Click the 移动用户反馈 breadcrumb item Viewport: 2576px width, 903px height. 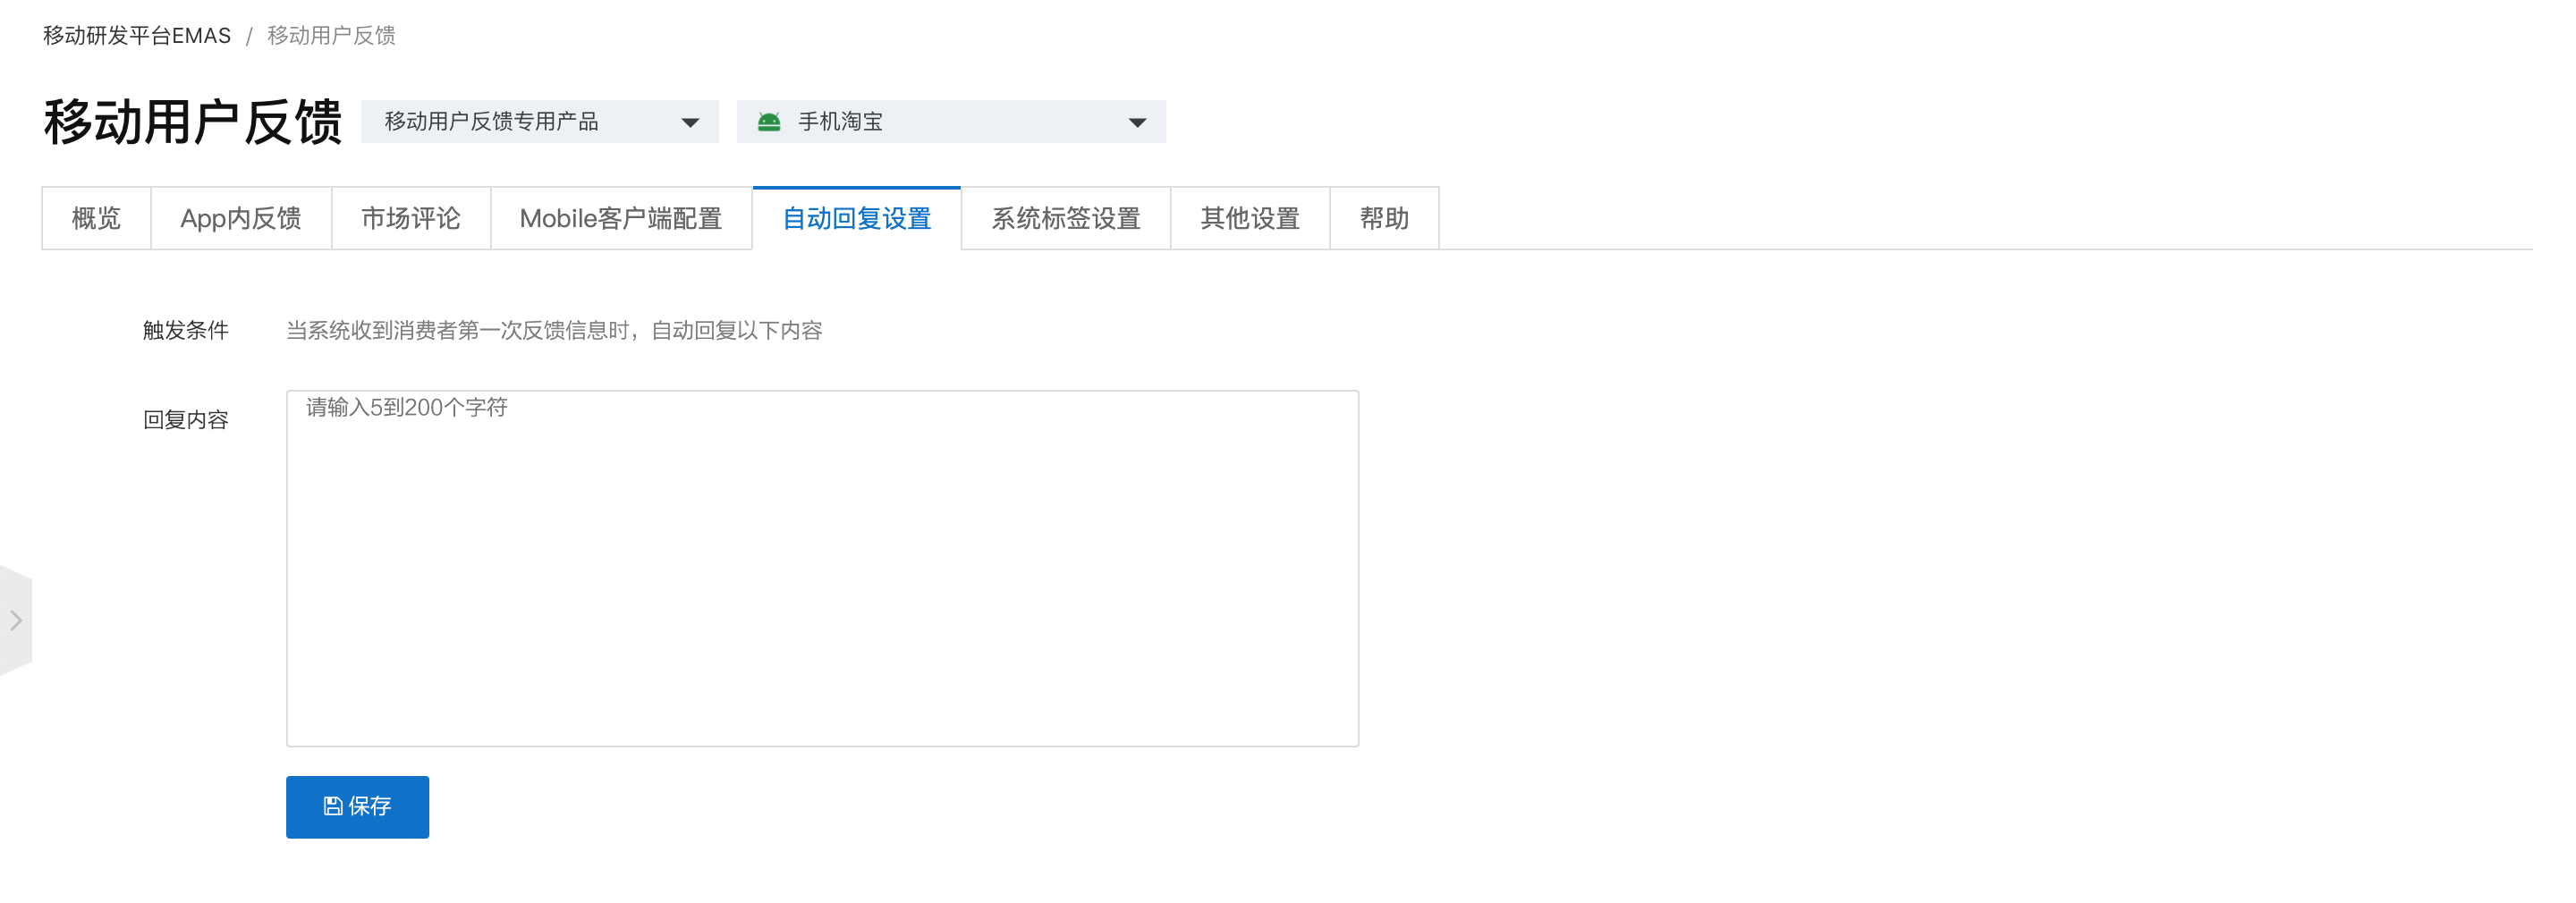[331, 36]
